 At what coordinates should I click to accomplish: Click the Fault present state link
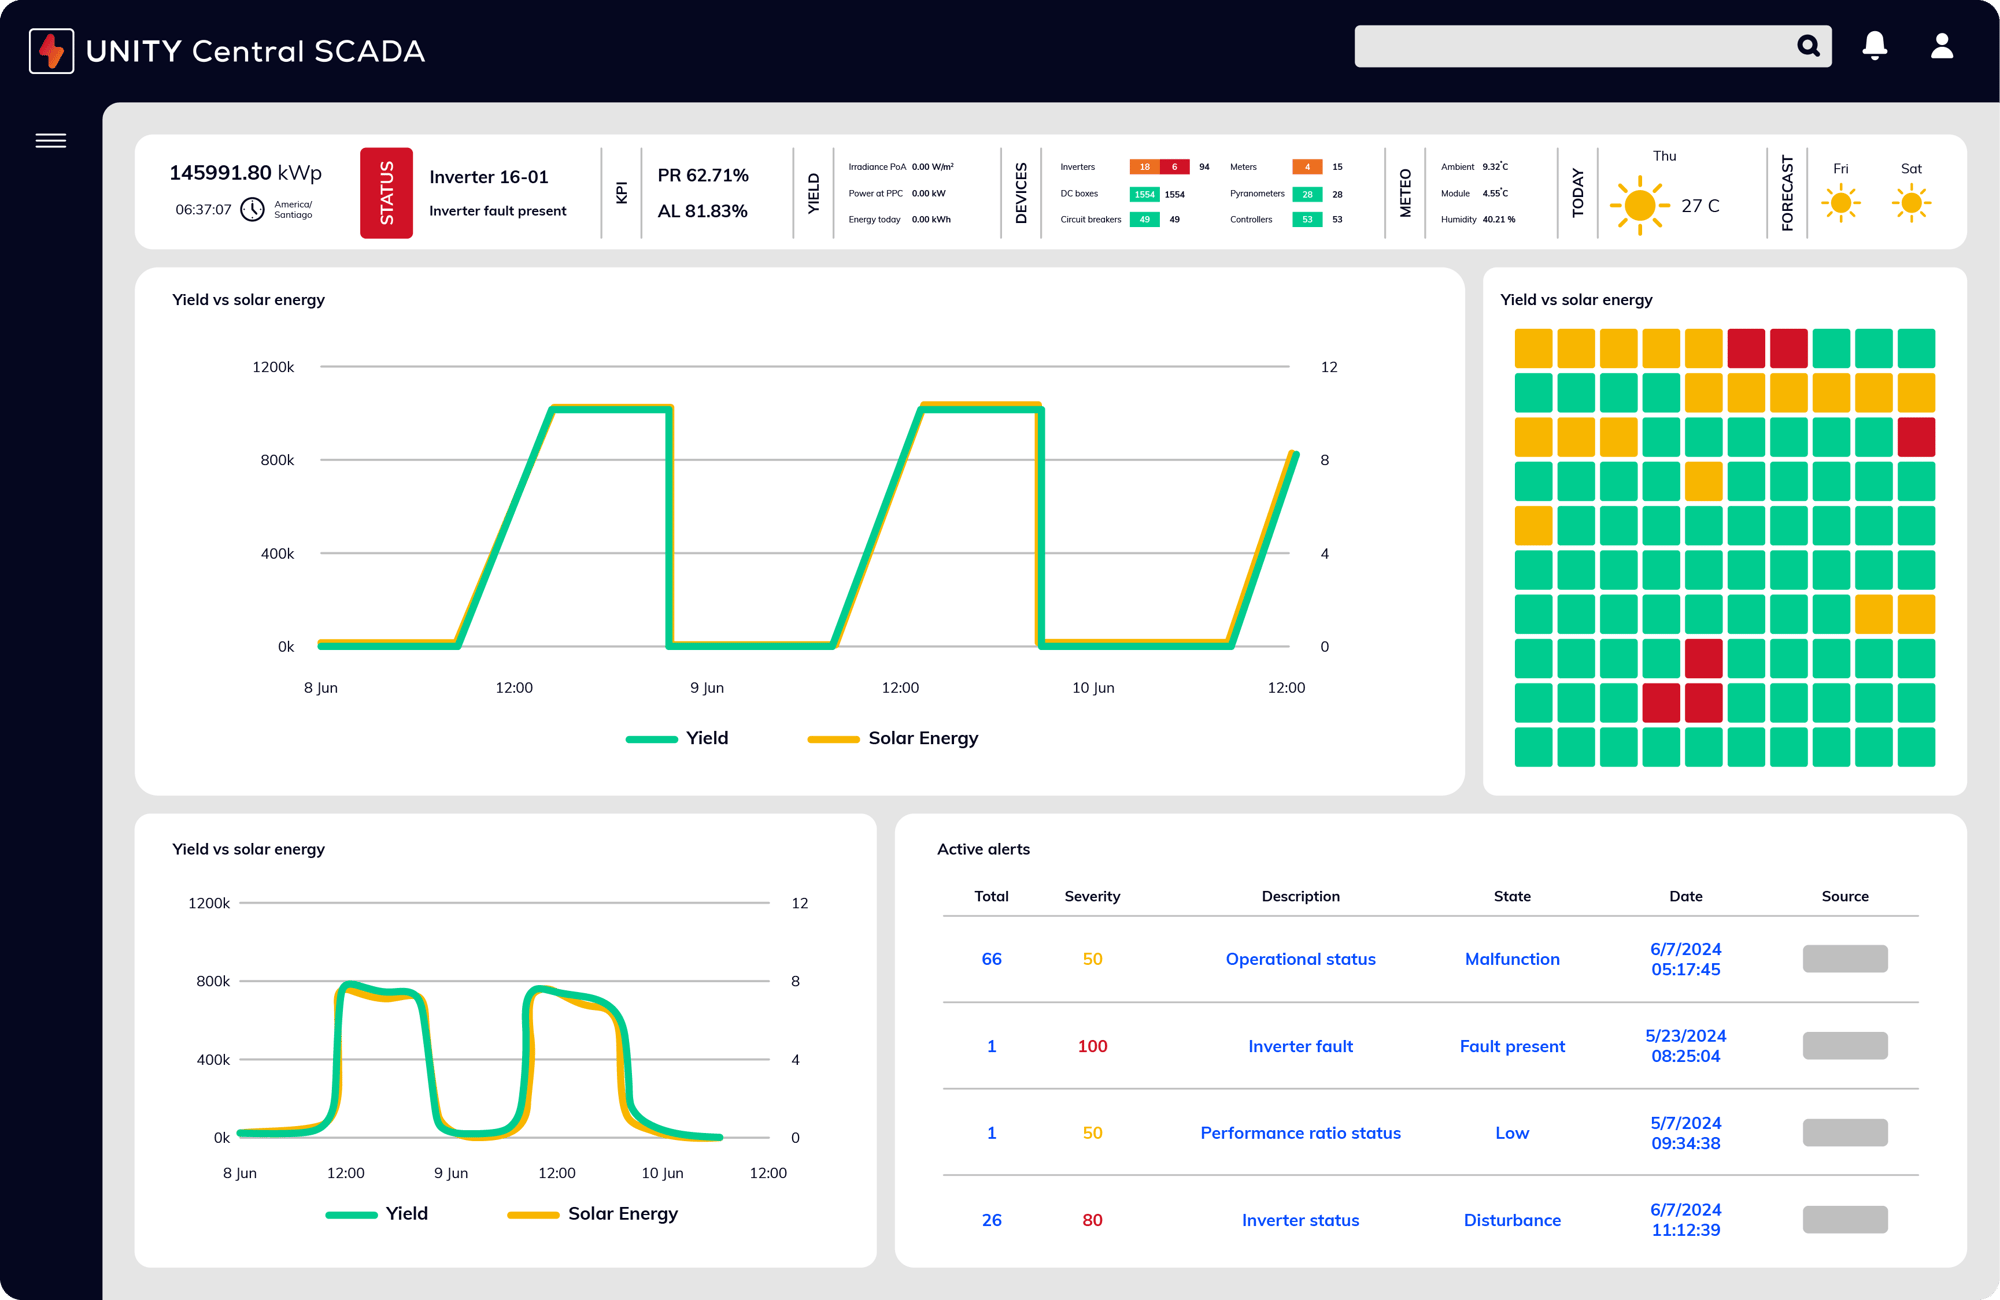click(1512, 1046)
